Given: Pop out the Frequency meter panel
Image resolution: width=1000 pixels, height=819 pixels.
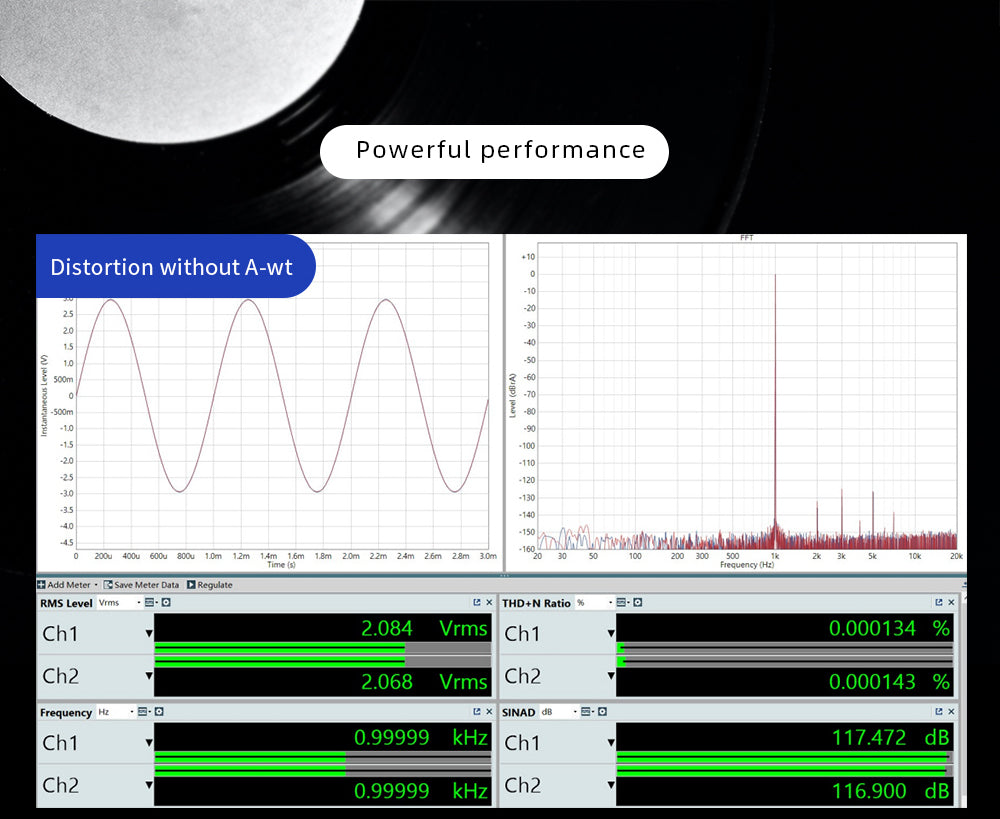Looking at the screenshot, I should (x=477, y=712).
